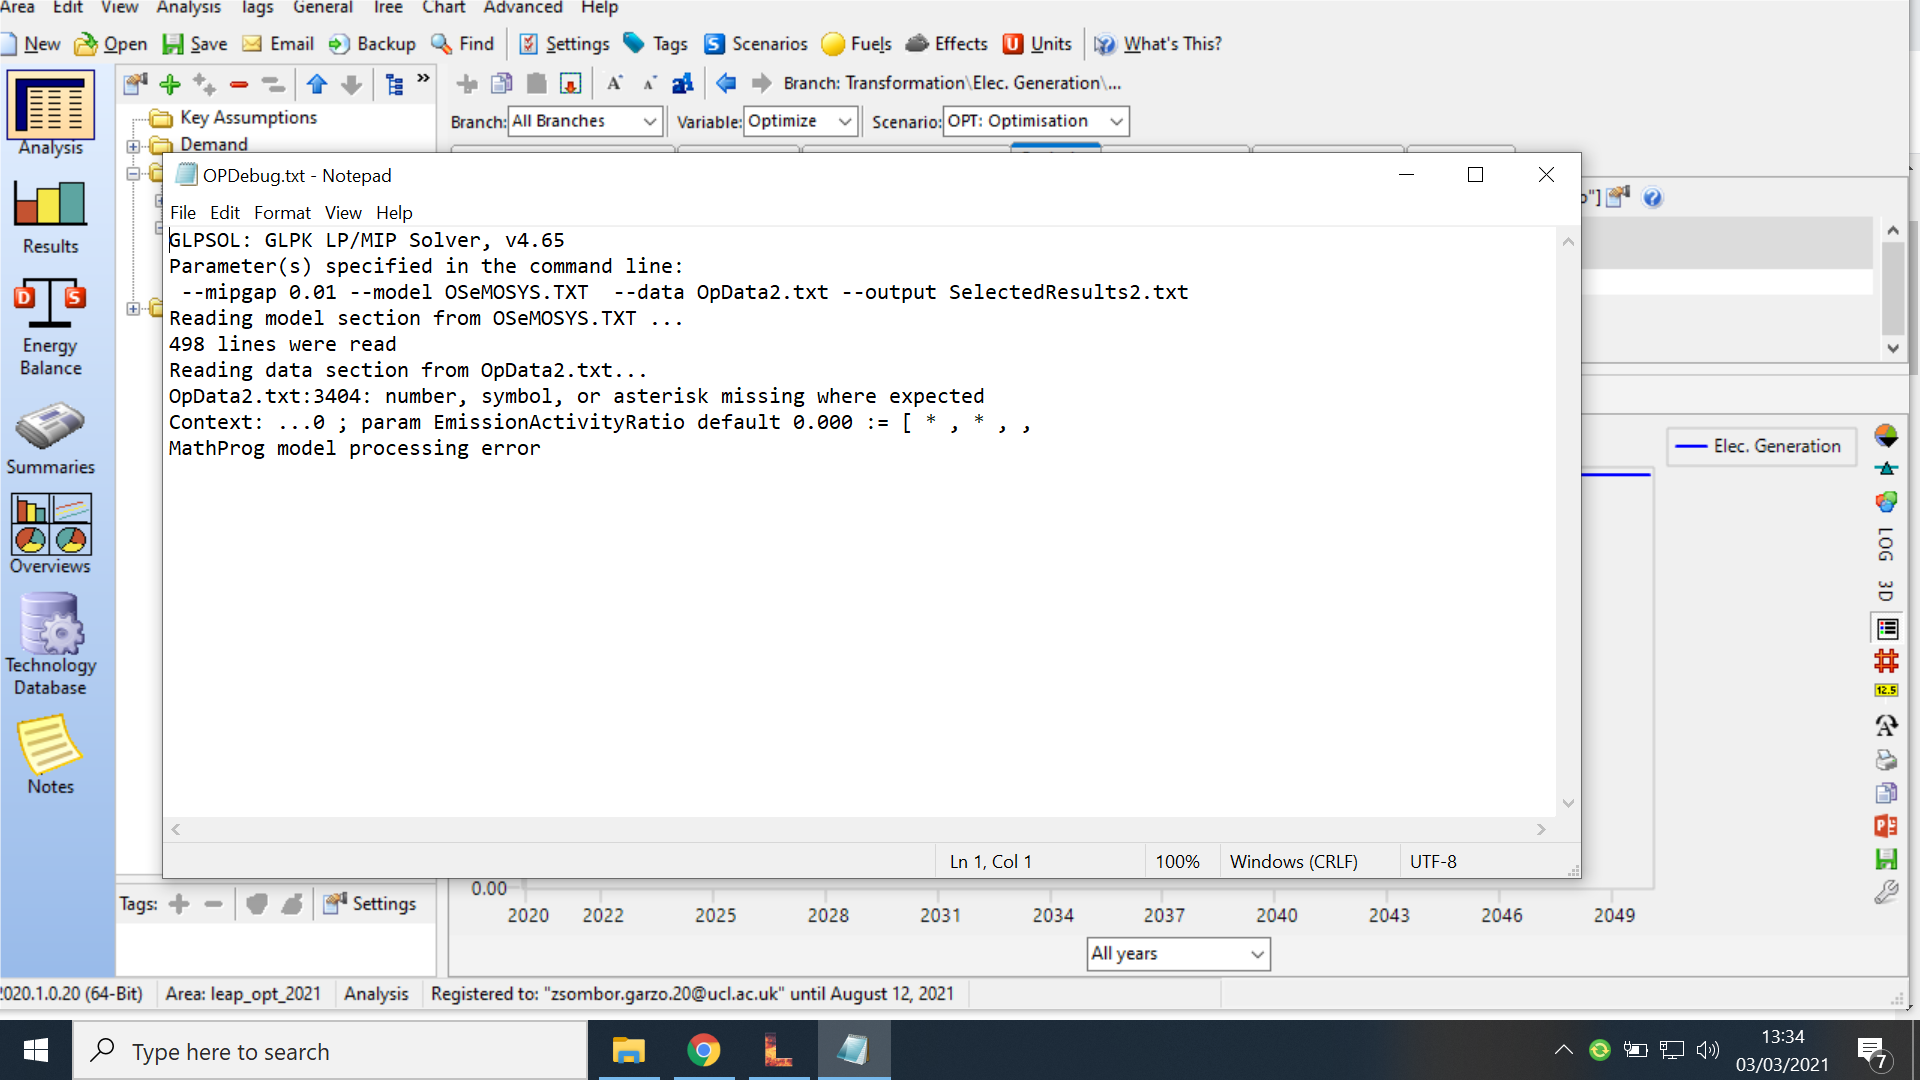Toggle chart gridlines red hash icon
The image size is (1920, 1080).
point(1886,661)
